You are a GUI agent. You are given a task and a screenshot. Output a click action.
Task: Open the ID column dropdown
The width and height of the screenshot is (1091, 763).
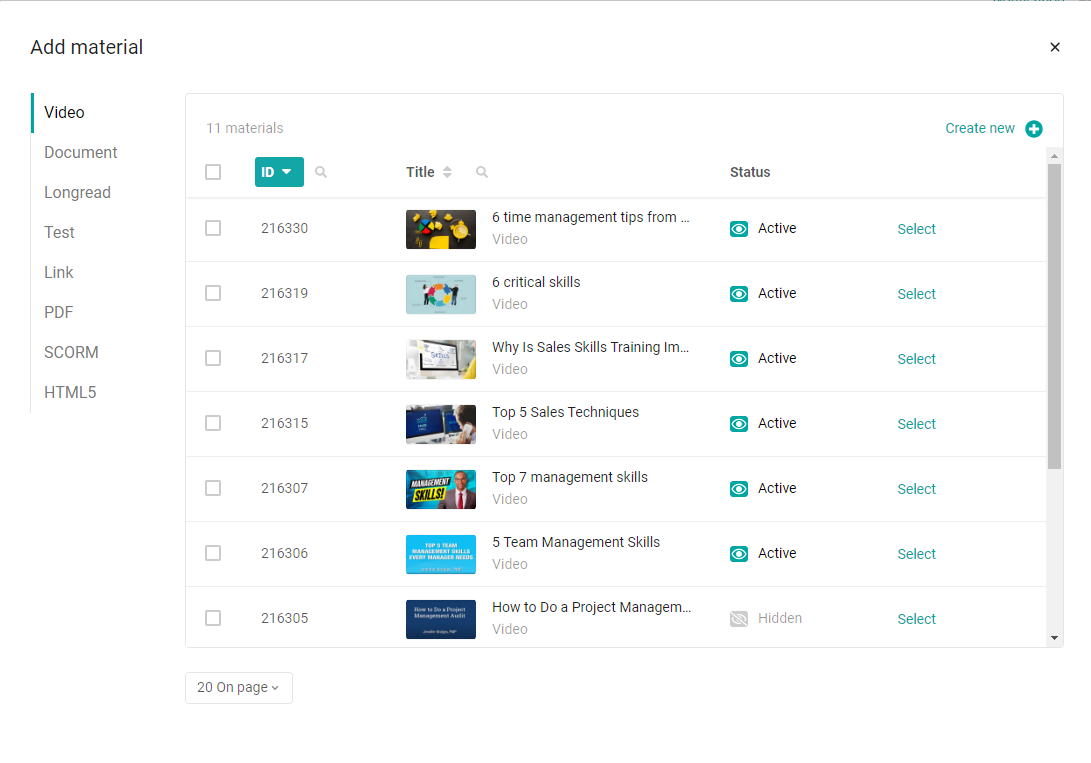pyautogui.click(x=279, y=172)
